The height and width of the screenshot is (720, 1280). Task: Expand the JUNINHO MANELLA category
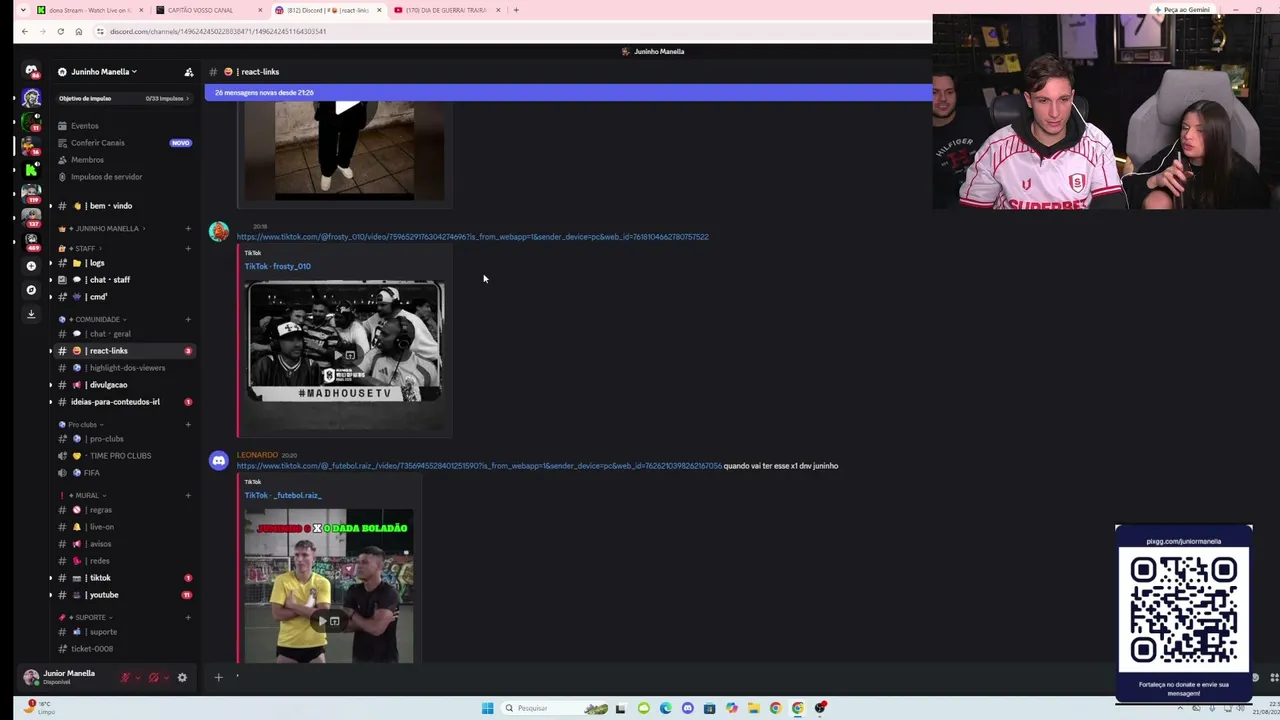coord(102,229)
